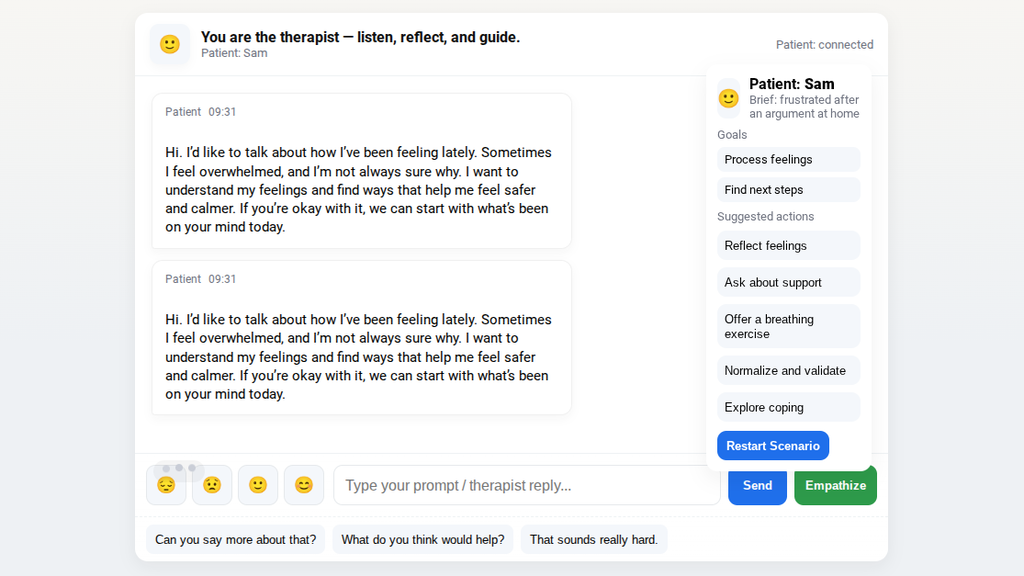Choose Ask about support action

click(788, 282)
